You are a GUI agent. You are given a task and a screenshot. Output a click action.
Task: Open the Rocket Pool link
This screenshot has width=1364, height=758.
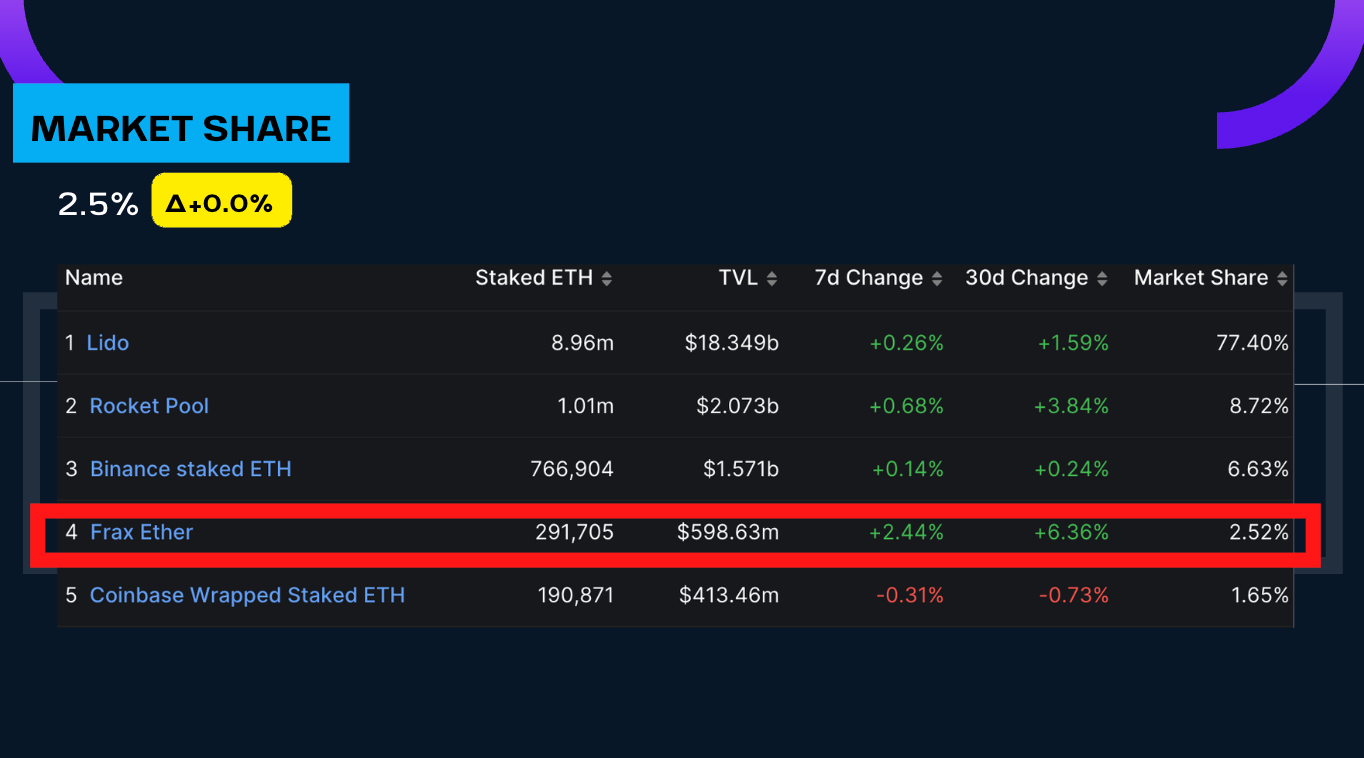(149, 406)
